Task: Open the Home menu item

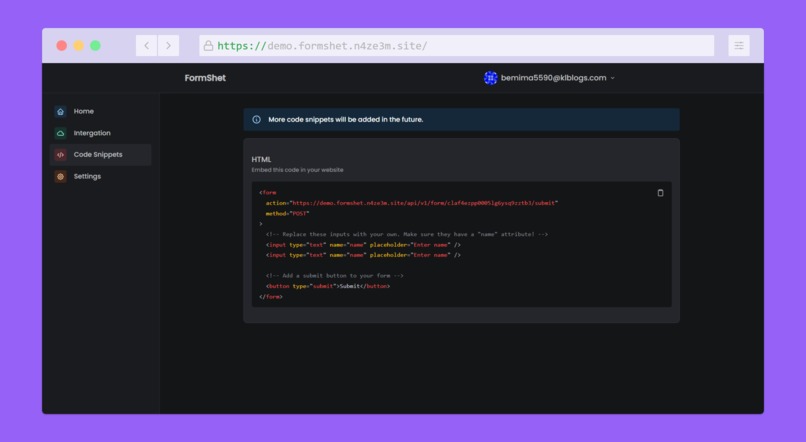Action: coord(101,112)
